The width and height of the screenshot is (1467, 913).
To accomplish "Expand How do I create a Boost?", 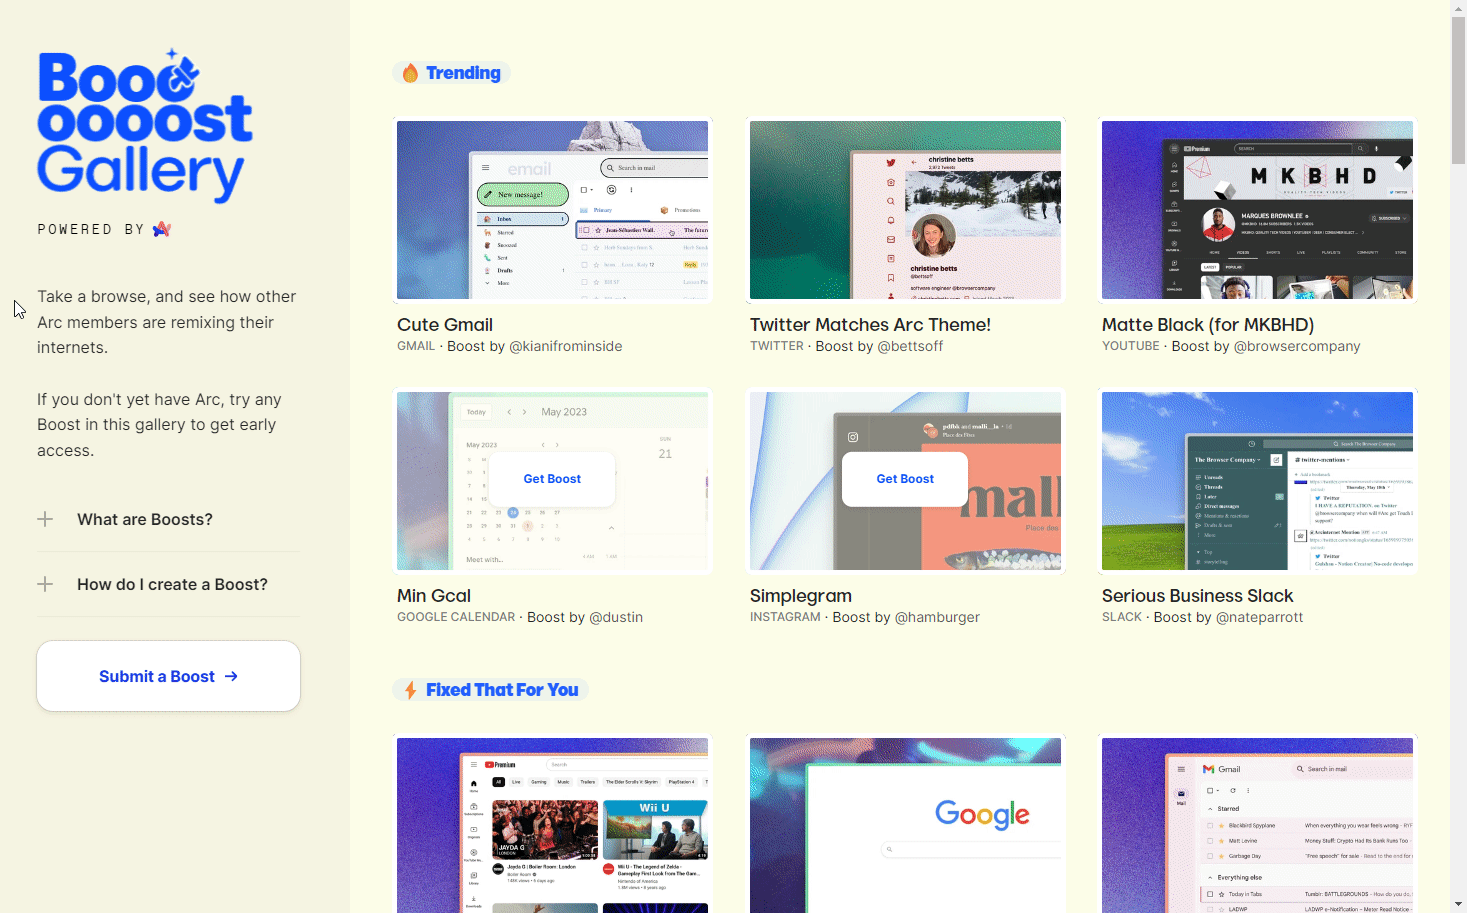I will click(x=168, y=584).
